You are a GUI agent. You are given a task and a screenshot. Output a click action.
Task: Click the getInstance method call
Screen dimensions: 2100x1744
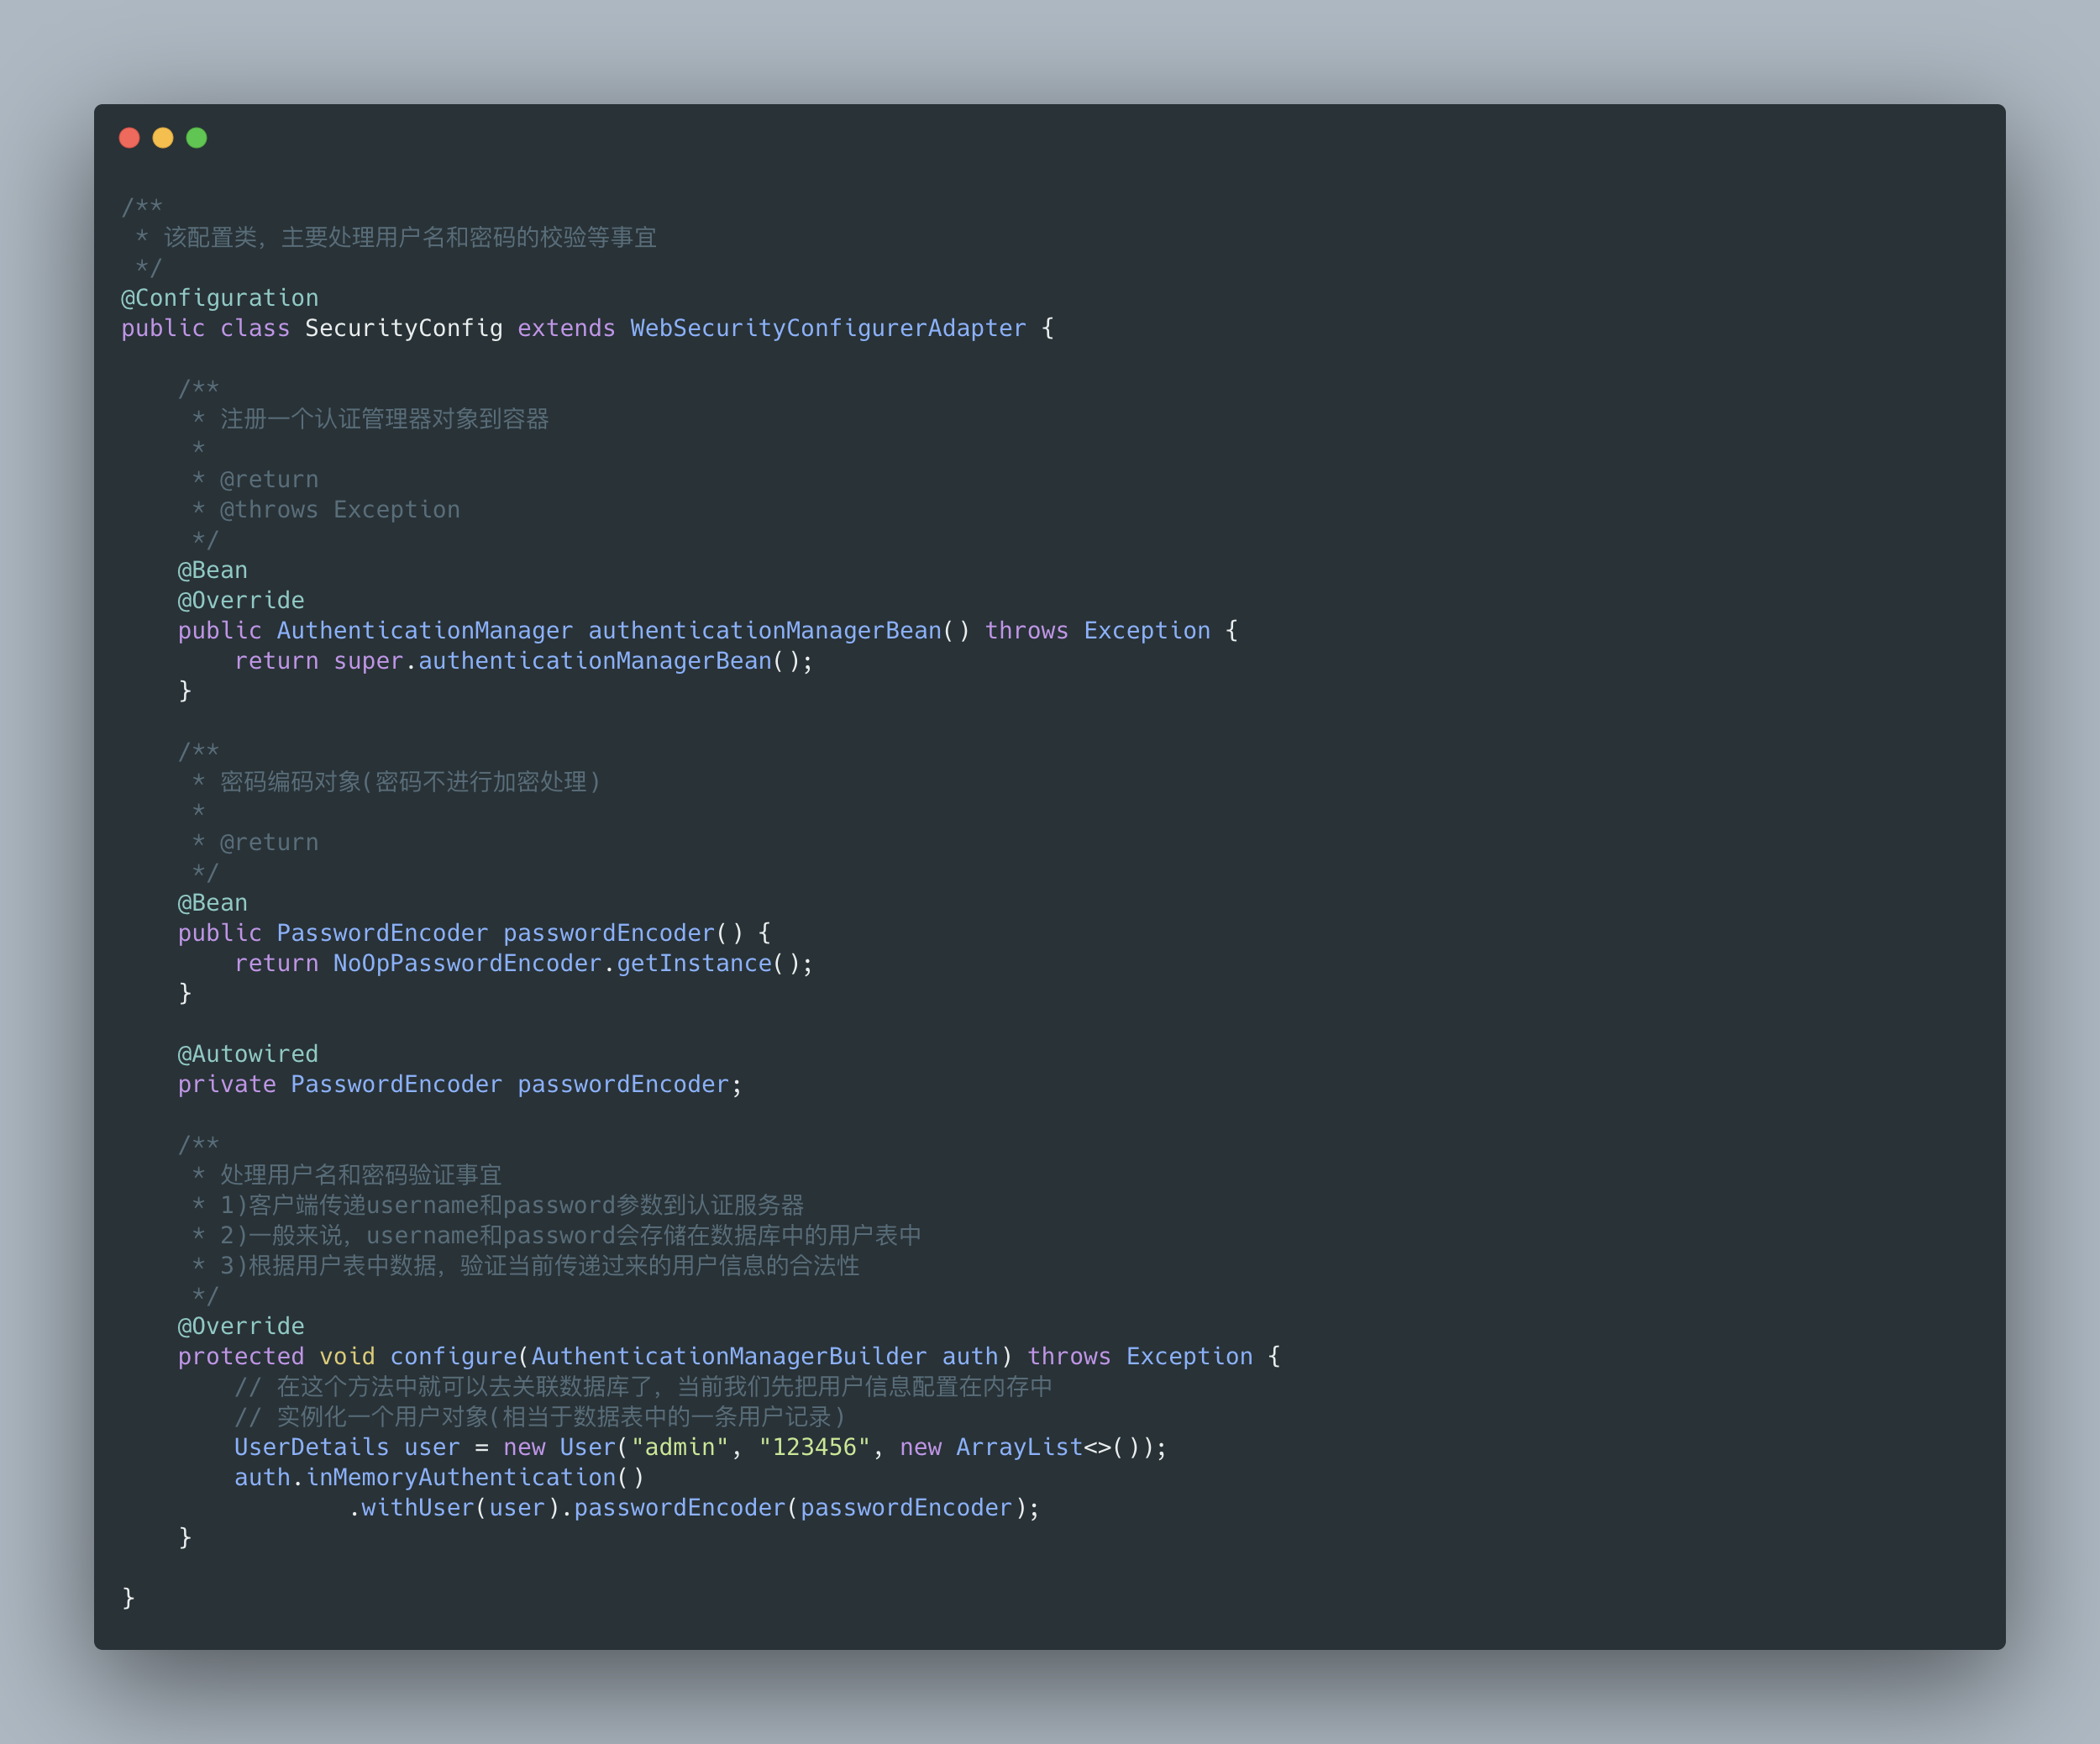[x=694, y=963]
